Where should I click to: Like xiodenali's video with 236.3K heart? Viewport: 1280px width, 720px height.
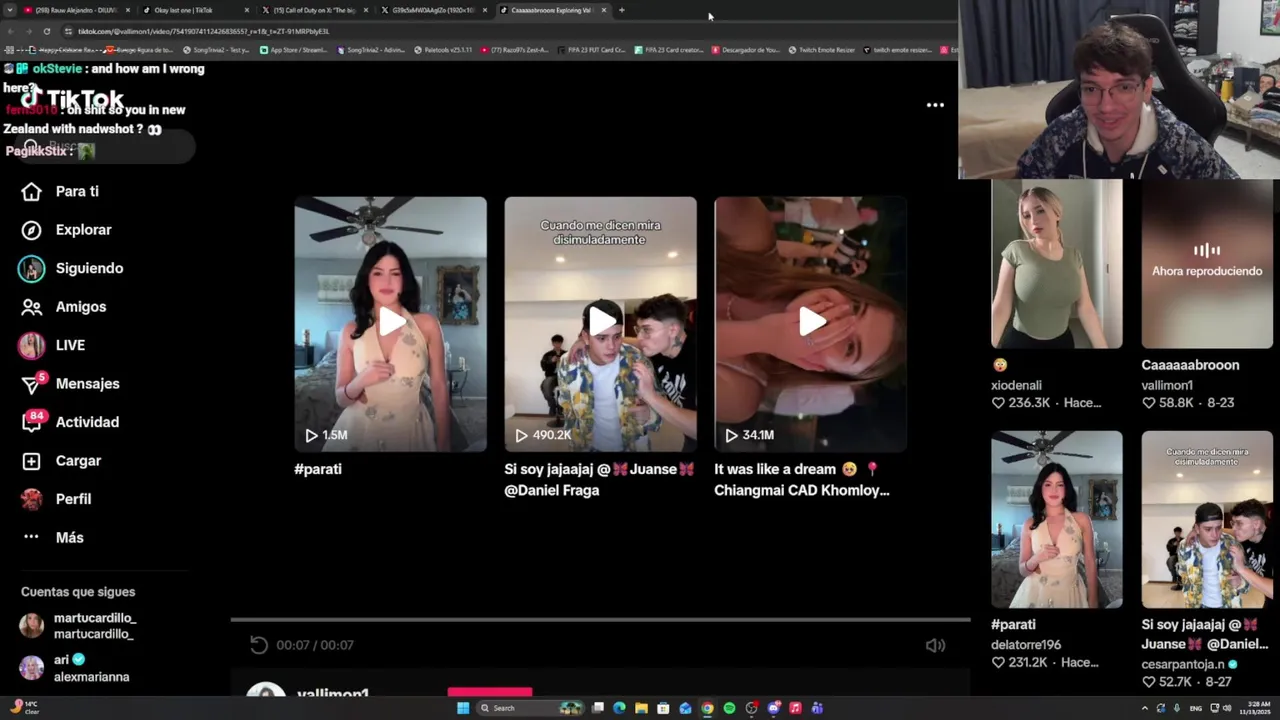[998, 403]
